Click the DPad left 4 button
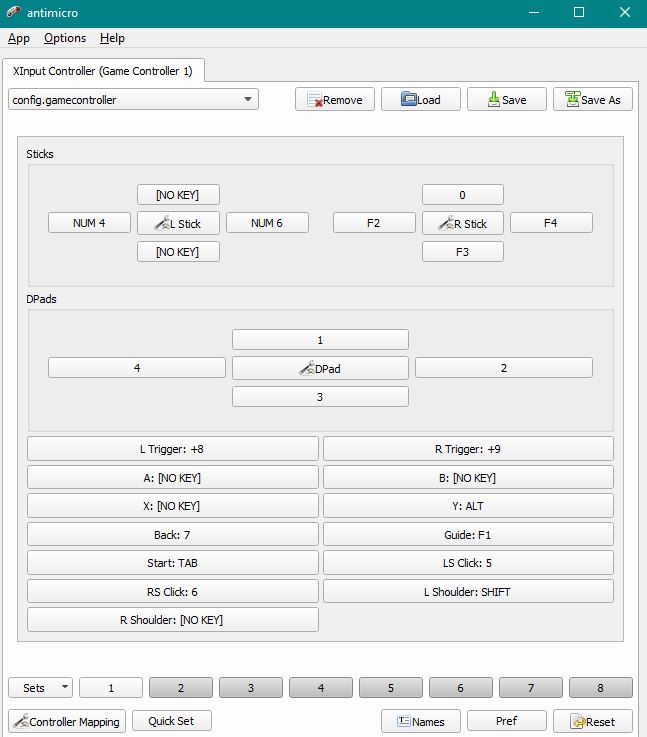647x737 pixels. point(137,368)
